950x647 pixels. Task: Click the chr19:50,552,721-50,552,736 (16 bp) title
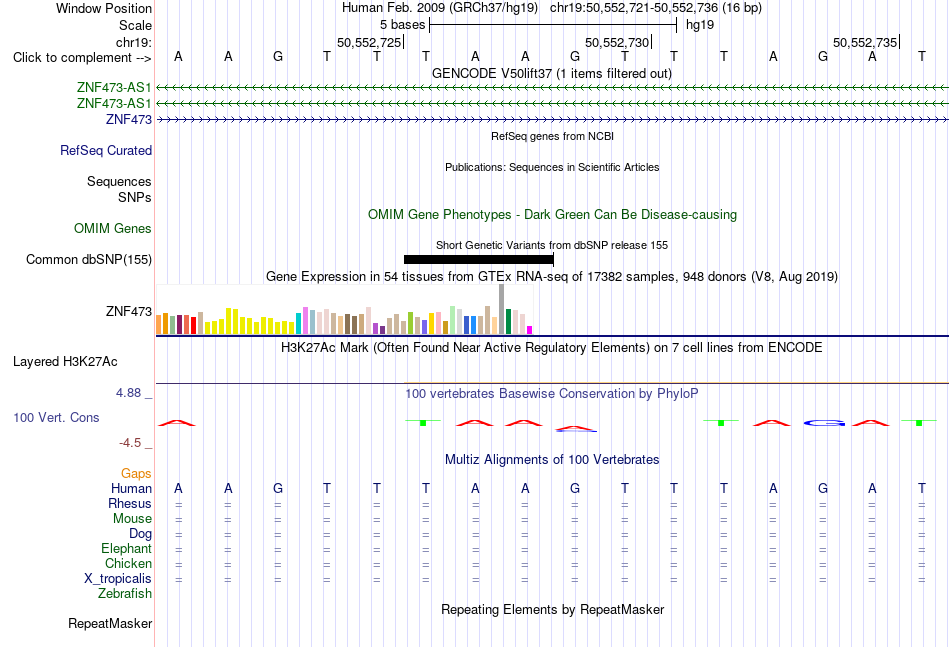point(656,8)
